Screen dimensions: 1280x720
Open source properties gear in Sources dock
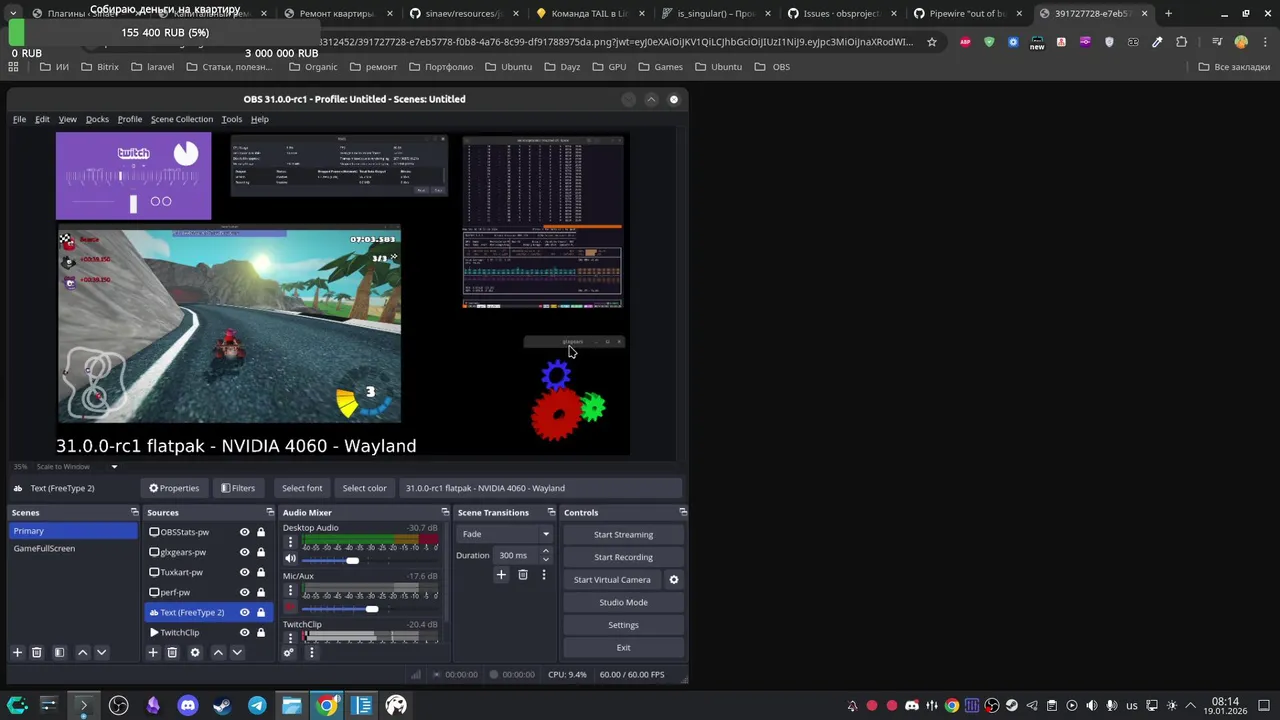coord(195,652)
